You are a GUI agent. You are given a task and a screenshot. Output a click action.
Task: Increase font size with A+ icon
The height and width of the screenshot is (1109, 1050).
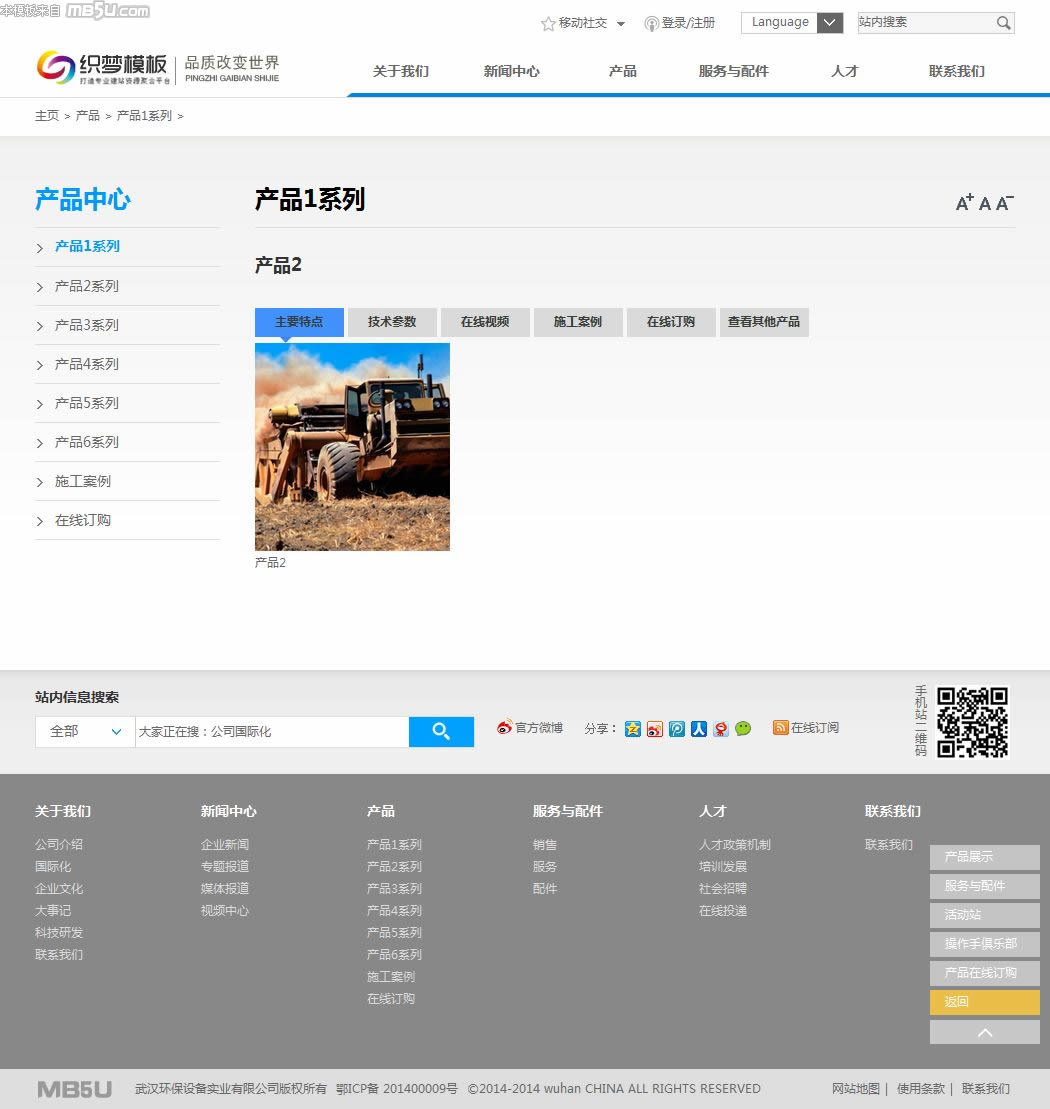(x=964, y=203)
